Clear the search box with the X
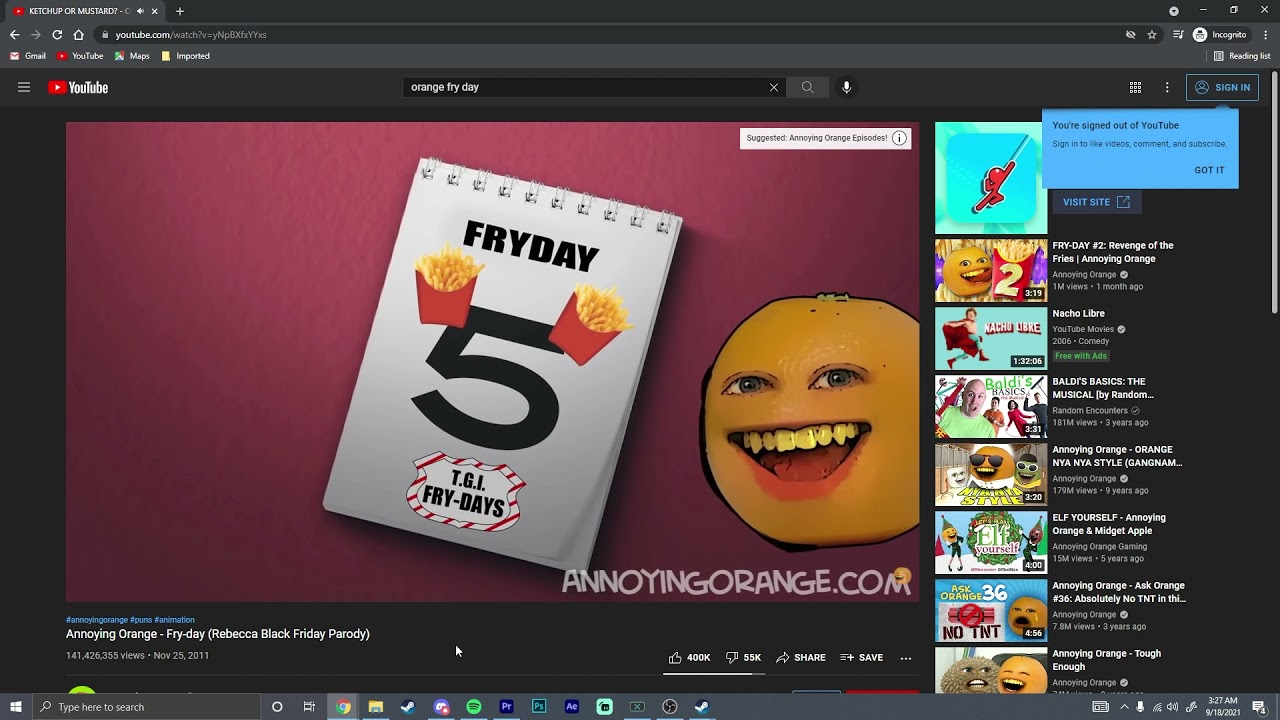The image size is (1280, 720). tap(773, 87)
